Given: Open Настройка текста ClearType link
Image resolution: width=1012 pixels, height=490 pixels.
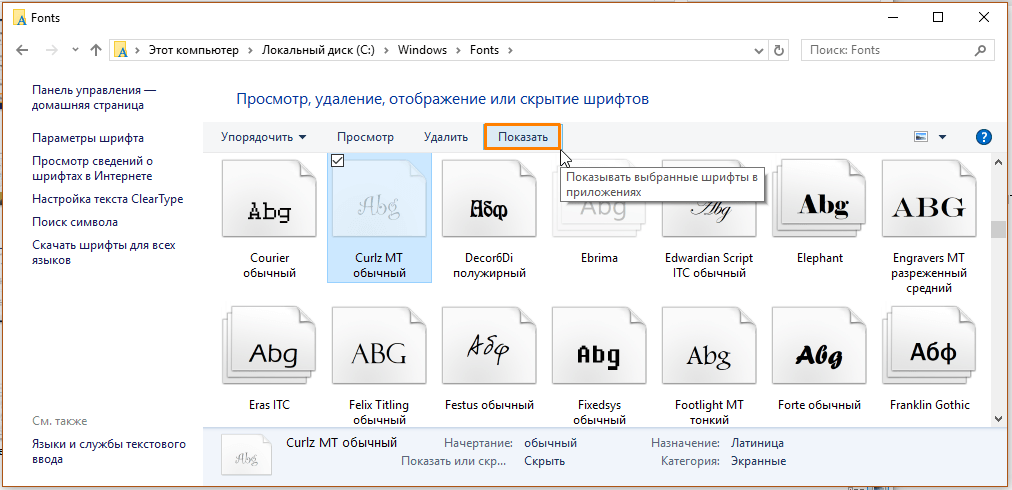Looking at the screenshot, I should click(x=108, y=199).
